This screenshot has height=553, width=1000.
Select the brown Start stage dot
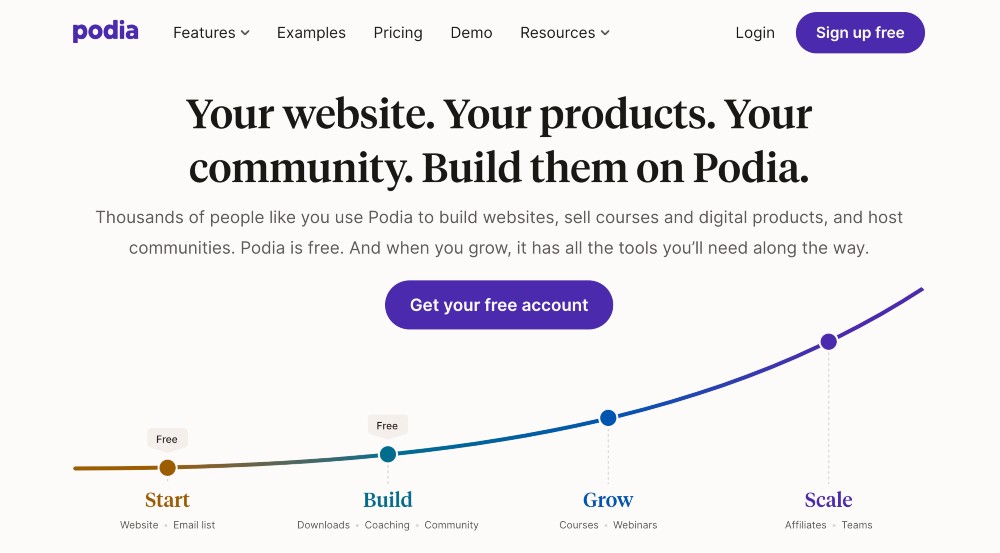tap(167, 467)
